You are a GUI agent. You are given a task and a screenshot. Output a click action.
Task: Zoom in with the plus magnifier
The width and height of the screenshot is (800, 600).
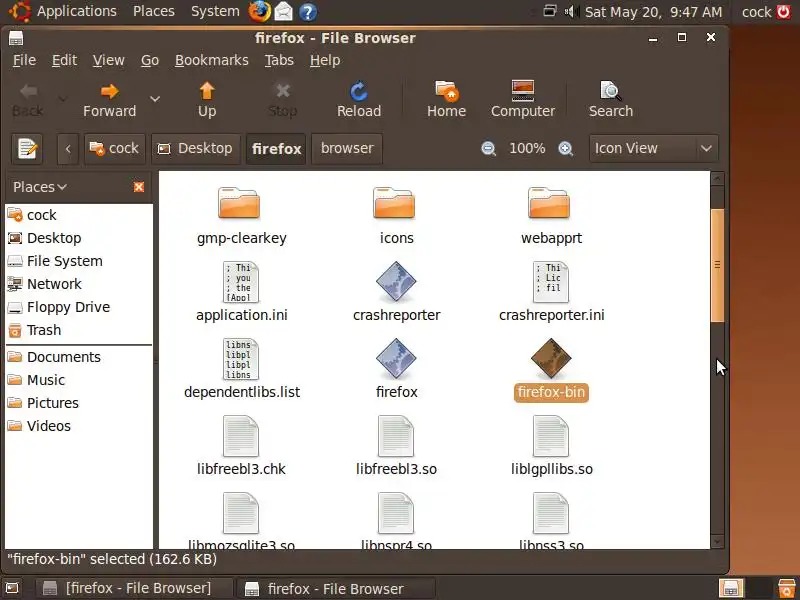click(565, 148)
